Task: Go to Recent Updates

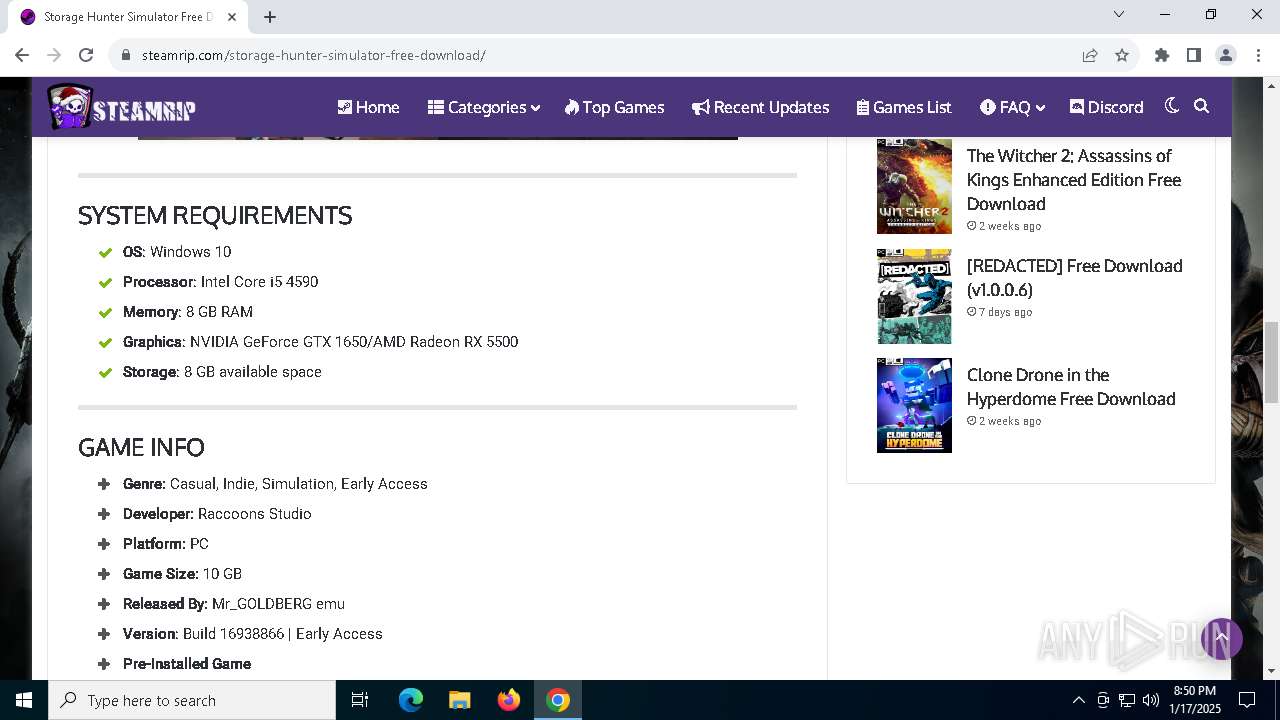Action: [x=760, y=107]
